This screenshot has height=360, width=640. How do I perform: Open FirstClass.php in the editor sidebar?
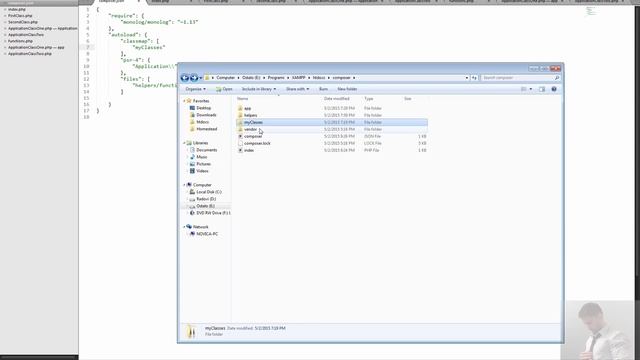pos(20,16)
